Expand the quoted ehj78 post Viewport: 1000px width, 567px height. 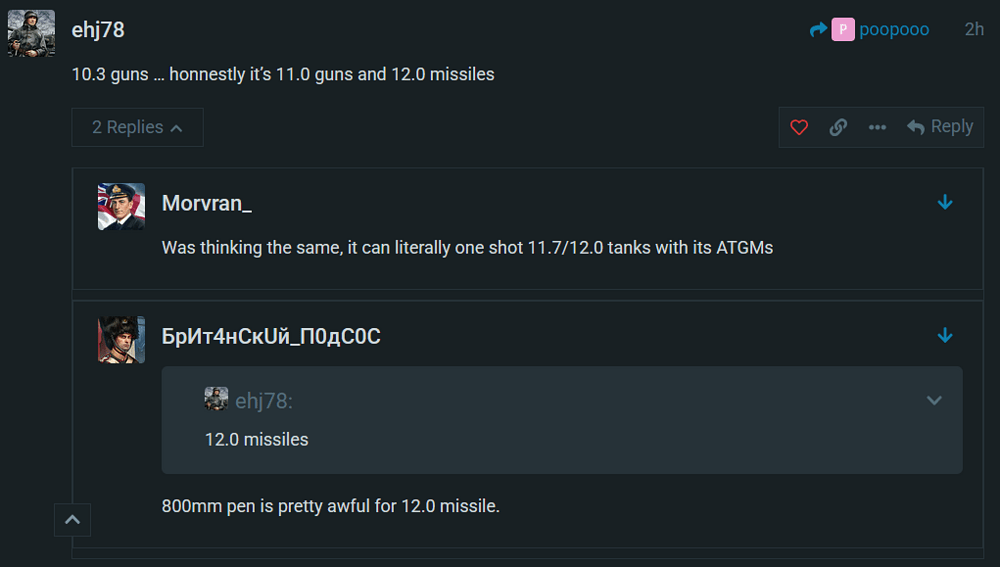point(934,401)
